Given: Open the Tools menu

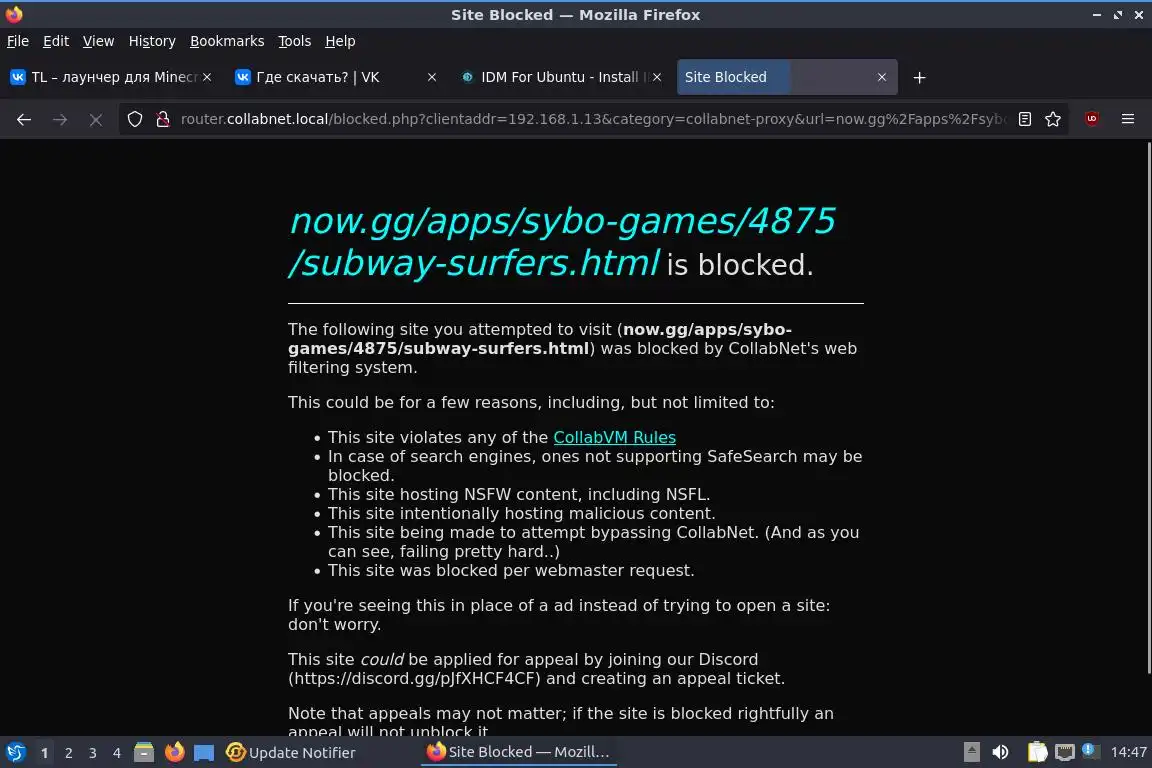Looking at the screenshot, I should pos(295,41).
